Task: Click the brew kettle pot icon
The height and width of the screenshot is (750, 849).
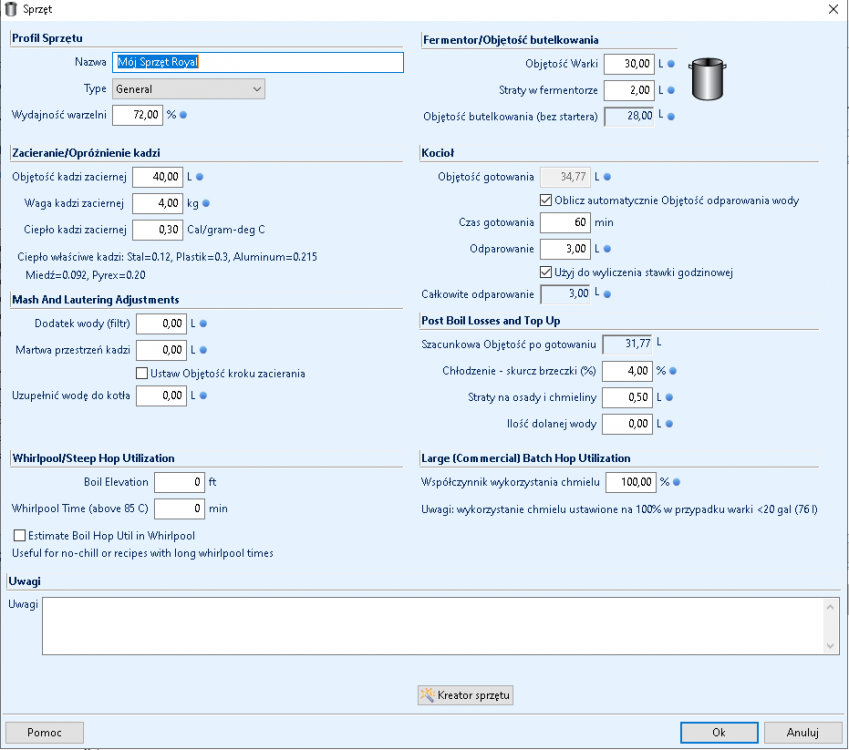Action: (x=707, y=80)
